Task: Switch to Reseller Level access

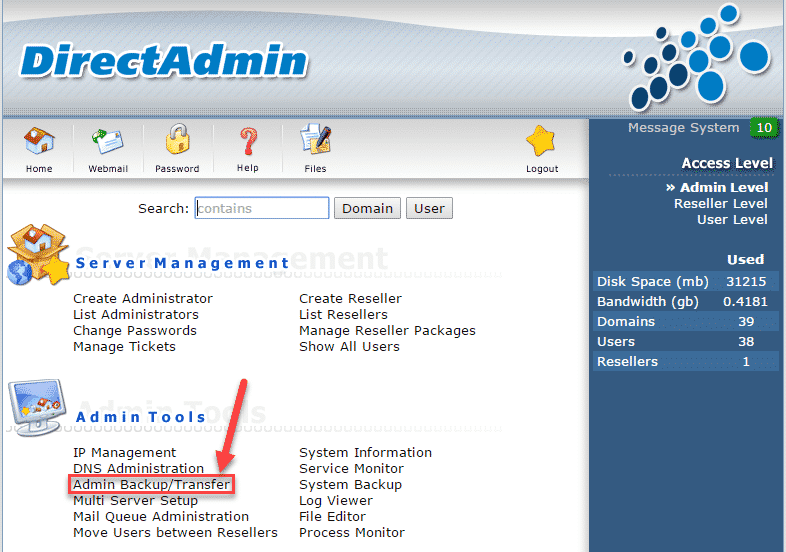Action: 720,204
